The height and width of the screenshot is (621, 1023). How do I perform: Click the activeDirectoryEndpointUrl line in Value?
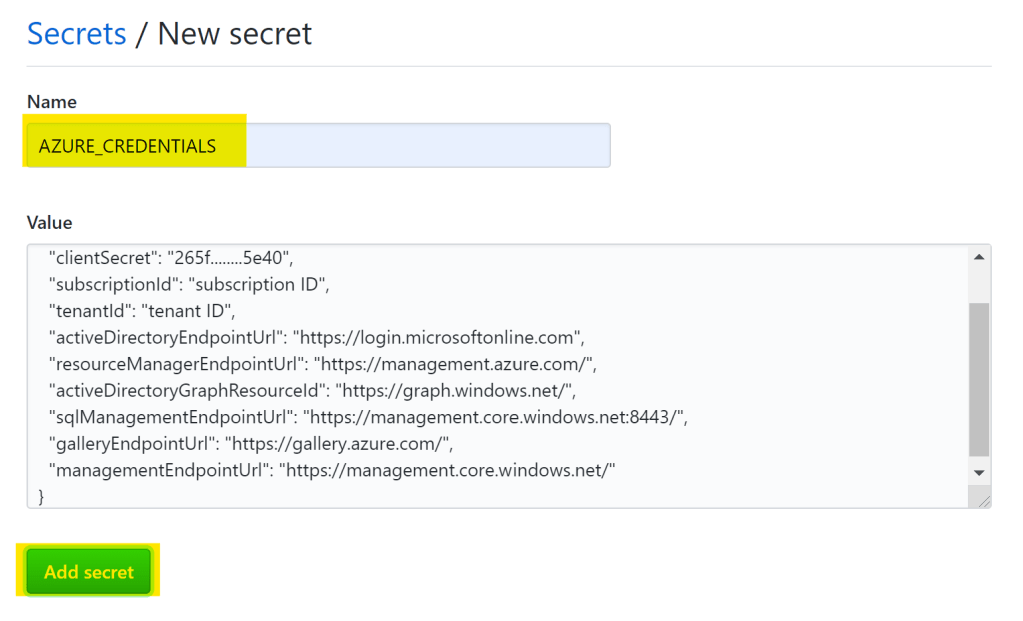(x=316, y=336)
